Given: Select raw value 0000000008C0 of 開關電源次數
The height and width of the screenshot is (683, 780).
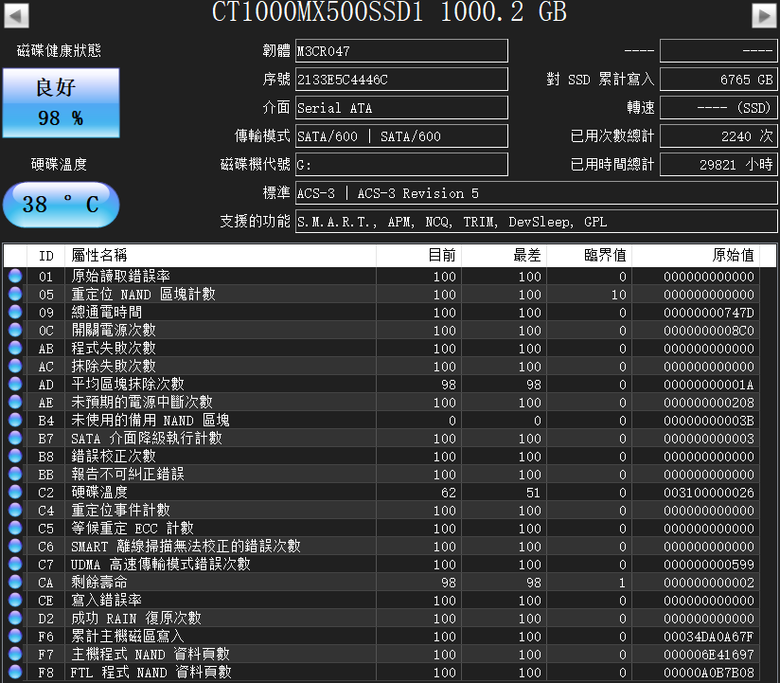Looking at the screenshot, I should [709, 331].
